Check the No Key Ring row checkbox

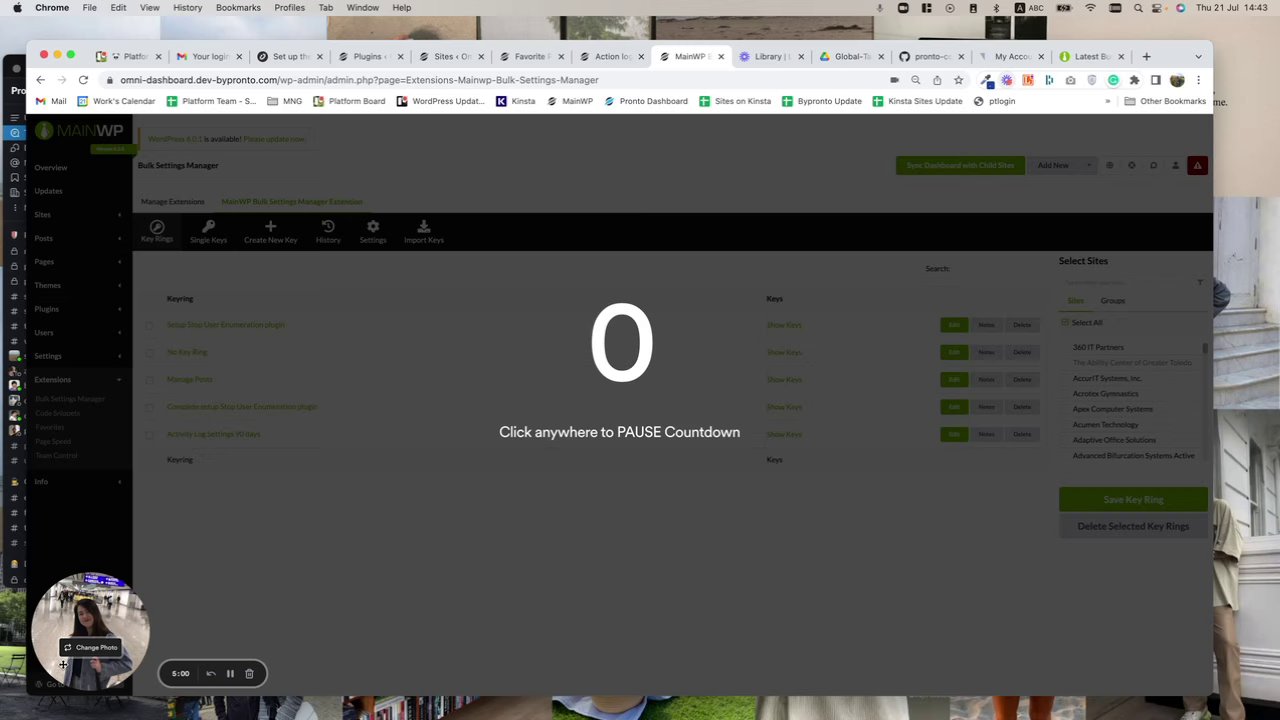(150, 352)
